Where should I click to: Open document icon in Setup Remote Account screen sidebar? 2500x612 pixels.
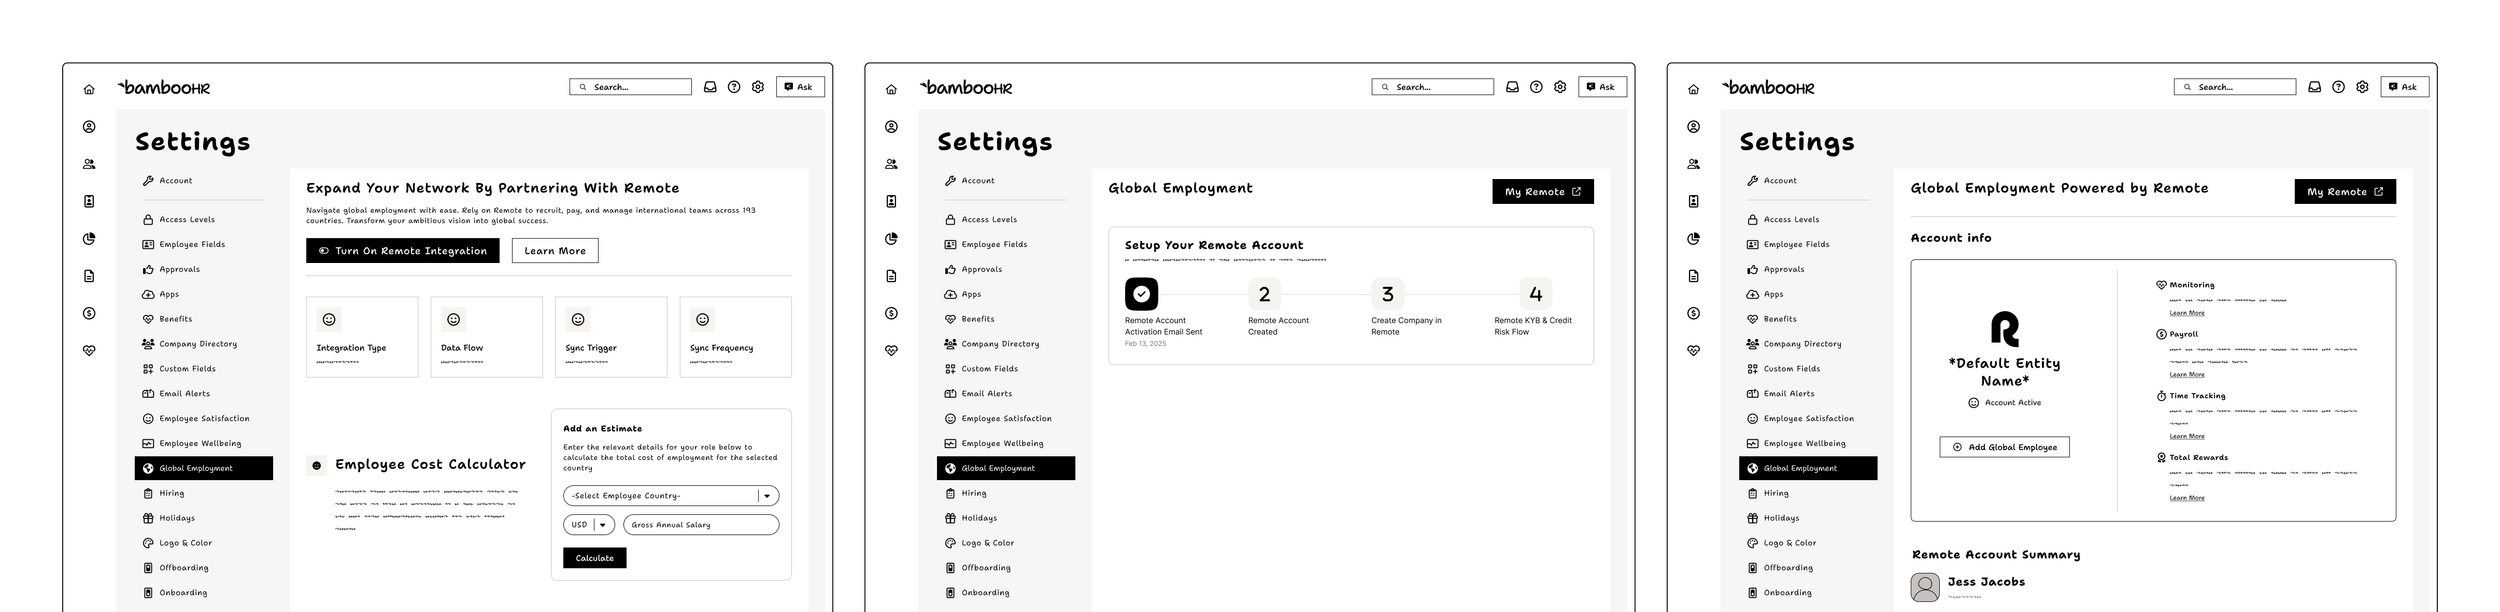(891, 276)
